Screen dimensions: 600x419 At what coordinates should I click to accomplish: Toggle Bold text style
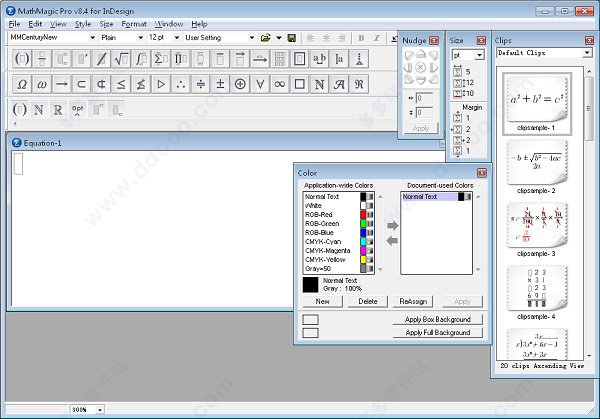(361, 38)
